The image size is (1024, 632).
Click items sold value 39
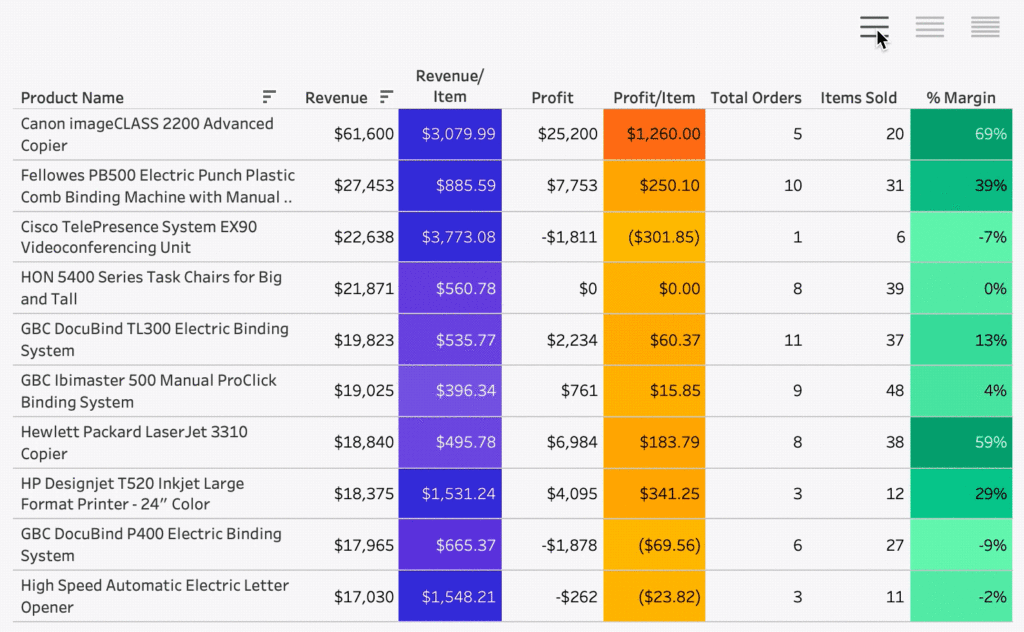(x=895, y=289)
